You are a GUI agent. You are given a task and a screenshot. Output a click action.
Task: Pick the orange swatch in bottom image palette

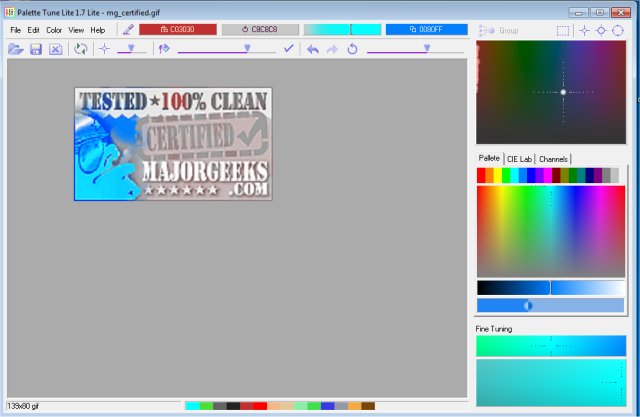pyautogui.click(x=354, y=406)
